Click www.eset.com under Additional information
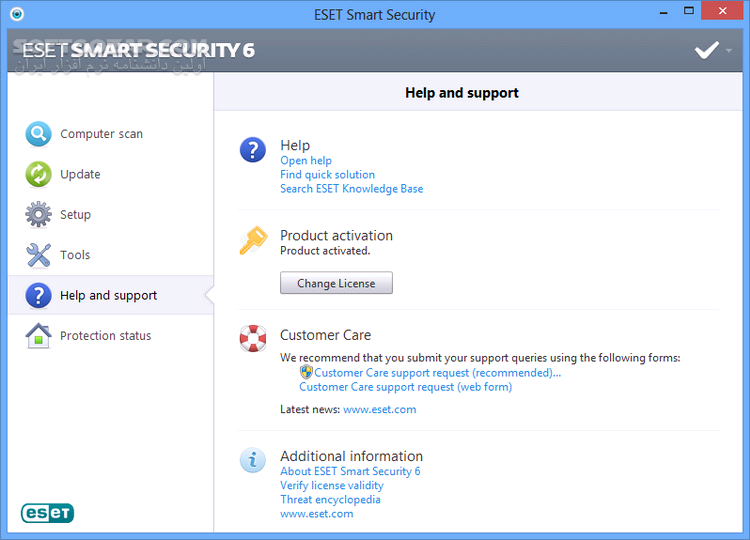 point(317,514)
